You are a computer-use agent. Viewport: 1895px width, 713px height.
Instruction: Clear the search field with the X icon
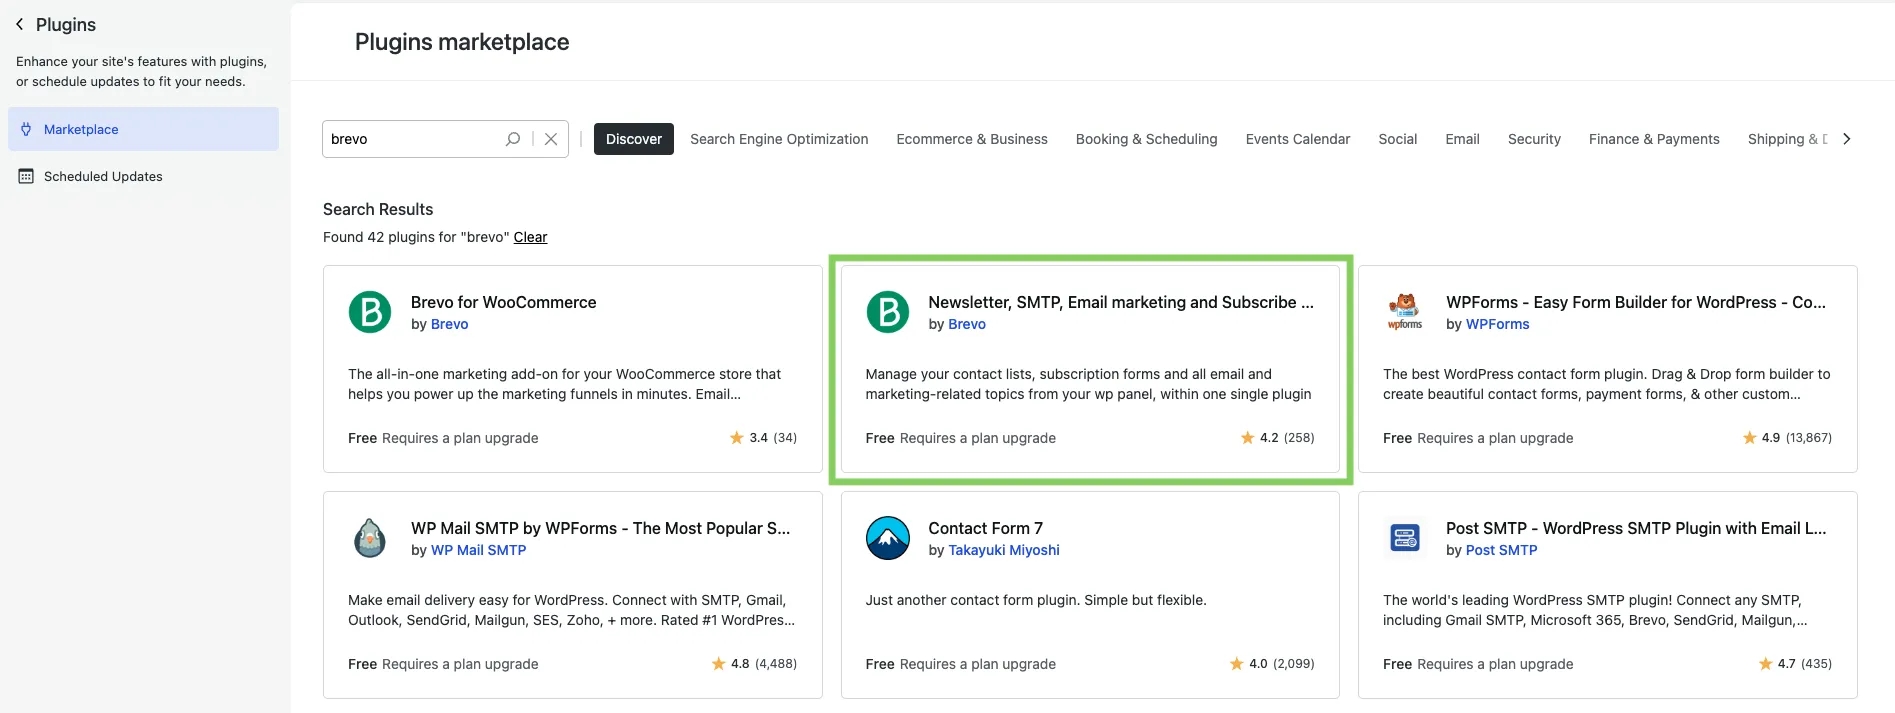pos(551,139)
